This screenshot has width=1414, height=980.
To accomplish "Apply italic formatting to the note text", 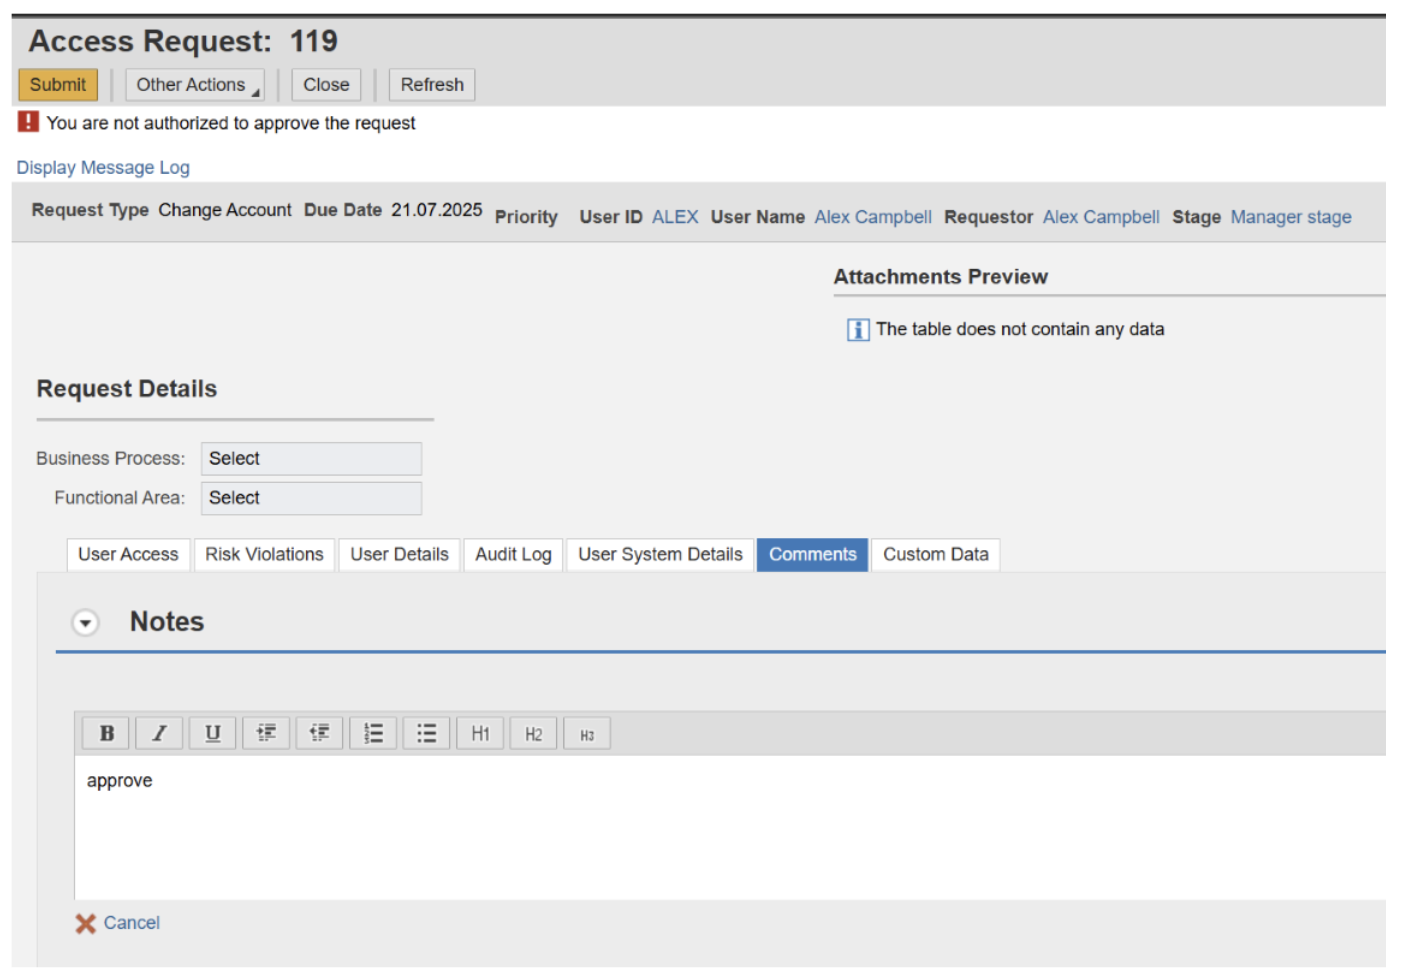I will tap(158, 732).
